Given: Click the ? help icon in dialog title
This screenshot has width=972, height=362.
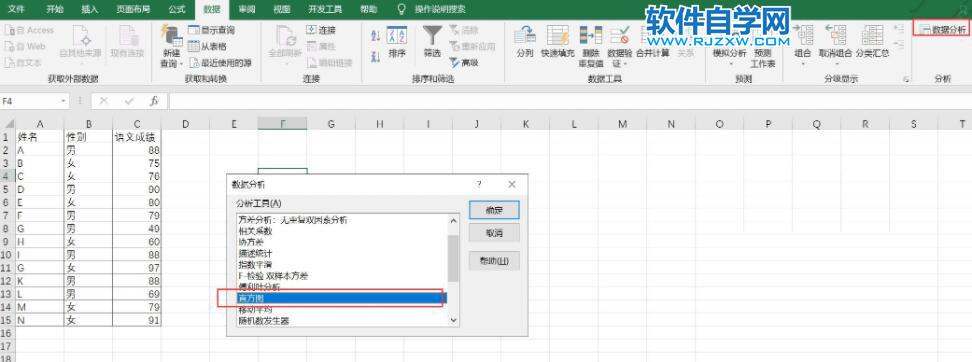Looking at the screenshot, I should pyautogui.click(x=479, y=184).
